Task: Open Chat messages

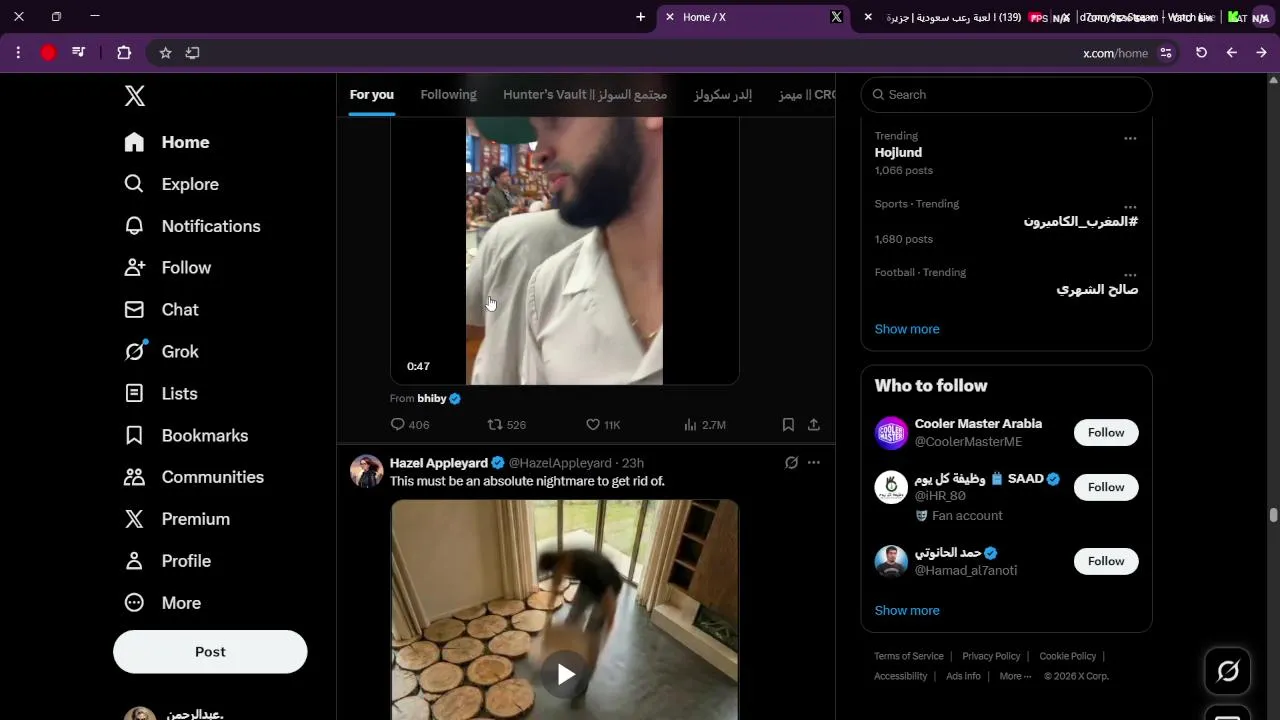Action: (x=161, y=310)
